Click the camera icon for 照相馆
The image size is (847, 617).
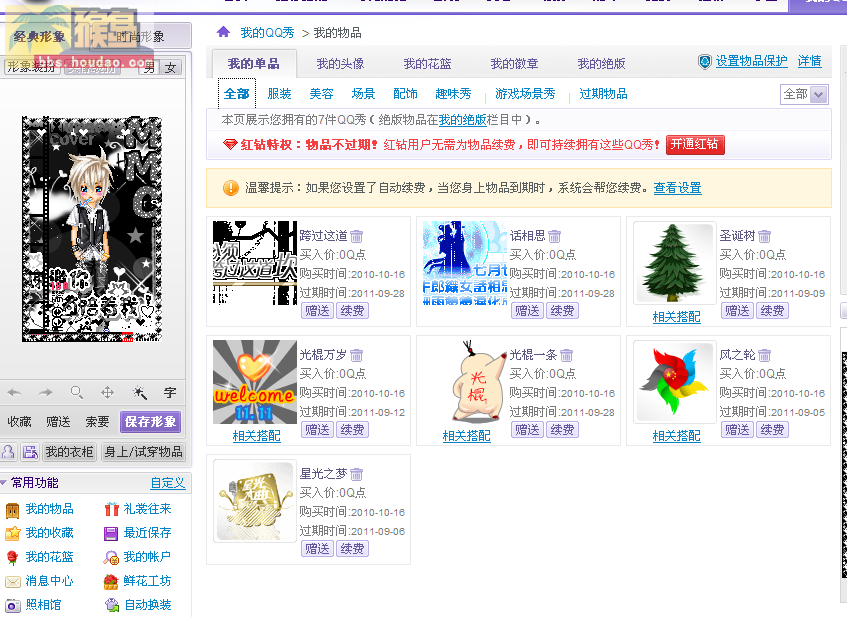click(x=13, y=606)
